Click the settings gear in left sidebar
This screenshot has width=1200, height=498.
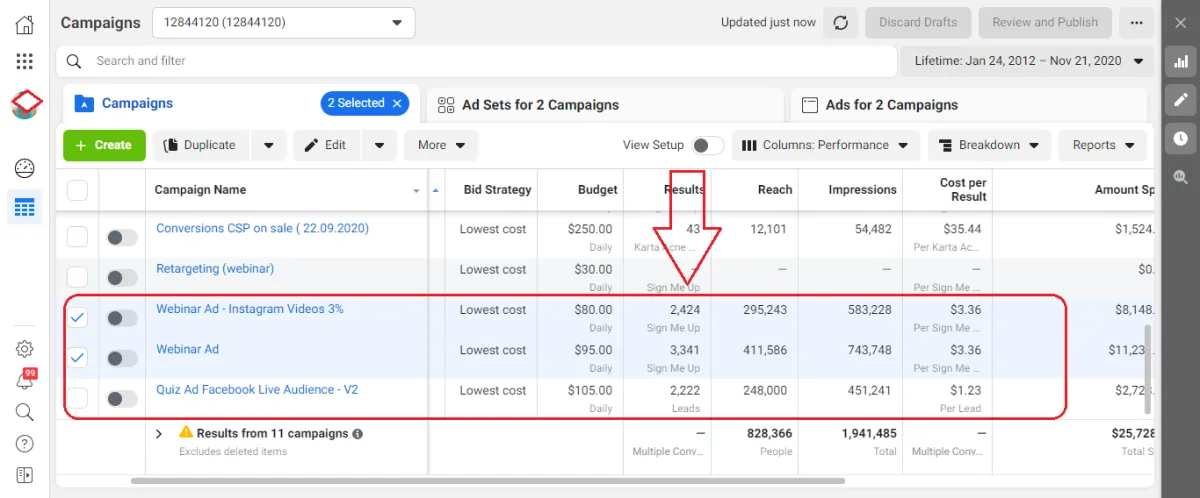(25, 349)
